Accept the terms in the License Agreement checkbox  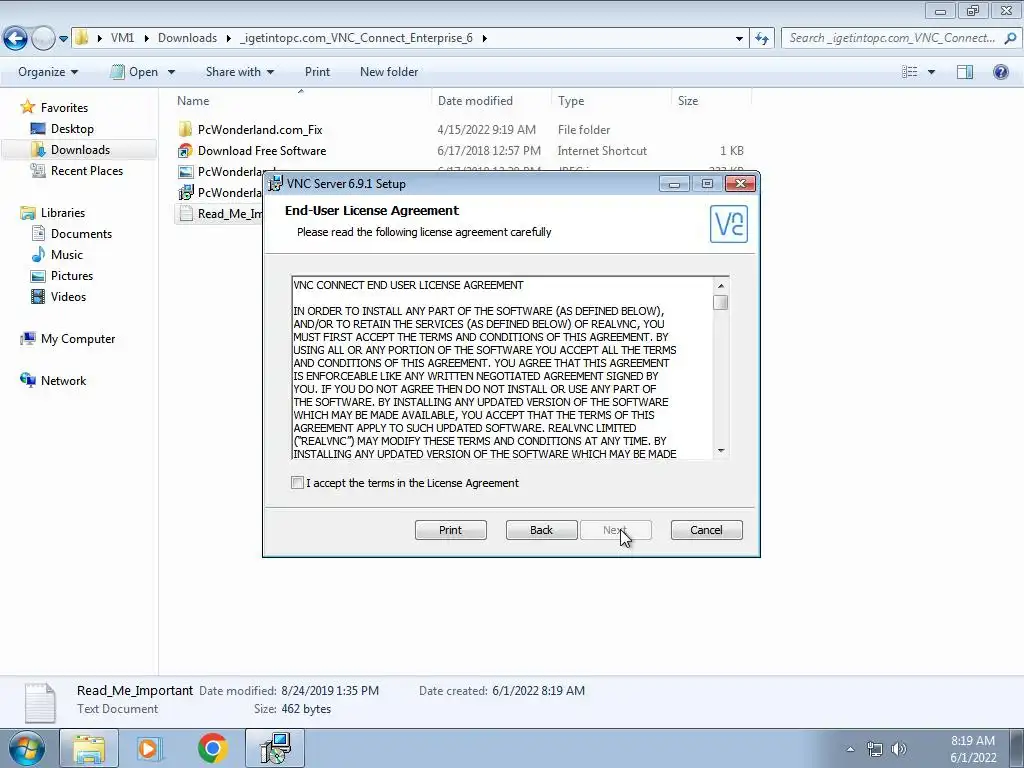pos(297,483)
